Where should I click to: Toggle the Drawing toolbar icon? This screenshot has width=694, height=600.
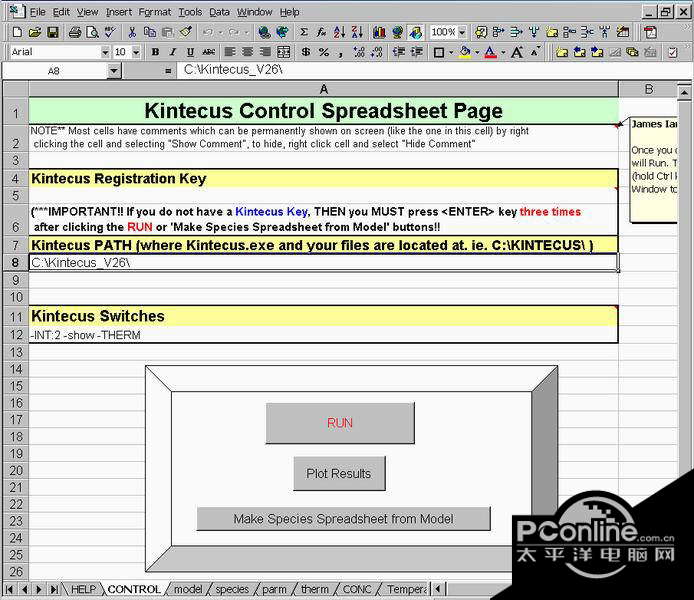tap(416, 32)
